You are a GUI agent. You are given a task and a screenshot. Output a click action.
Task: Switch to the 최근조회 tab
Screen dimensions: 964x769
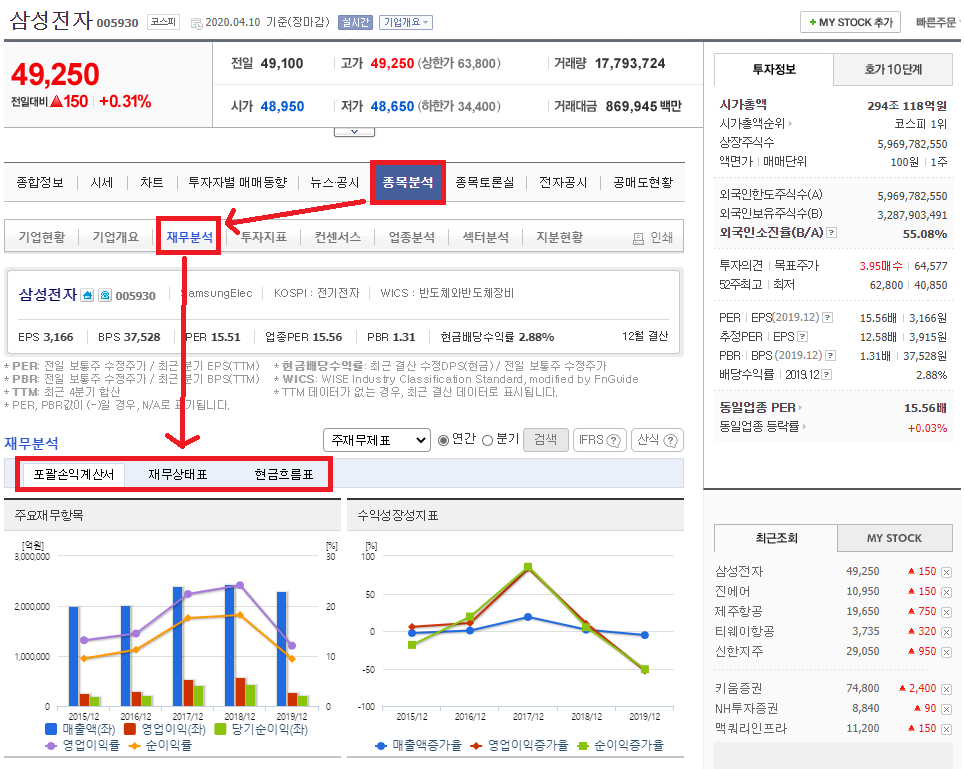776,538
